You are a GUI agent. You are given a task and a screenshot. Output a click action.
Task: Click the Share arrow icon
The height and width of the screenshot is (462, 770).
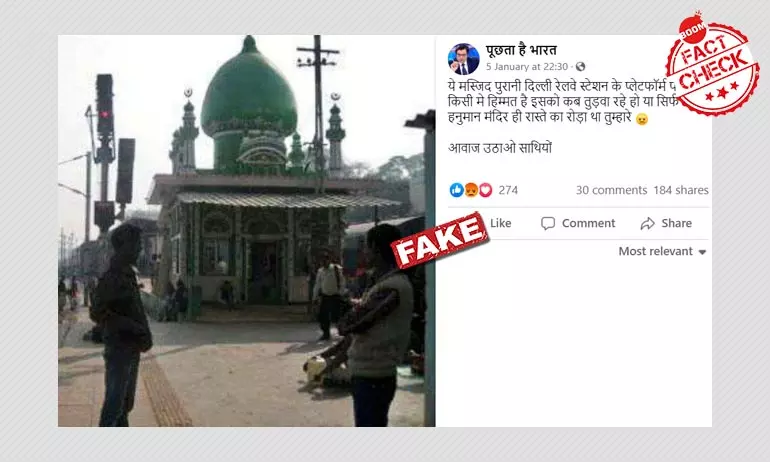click(648, 223)
